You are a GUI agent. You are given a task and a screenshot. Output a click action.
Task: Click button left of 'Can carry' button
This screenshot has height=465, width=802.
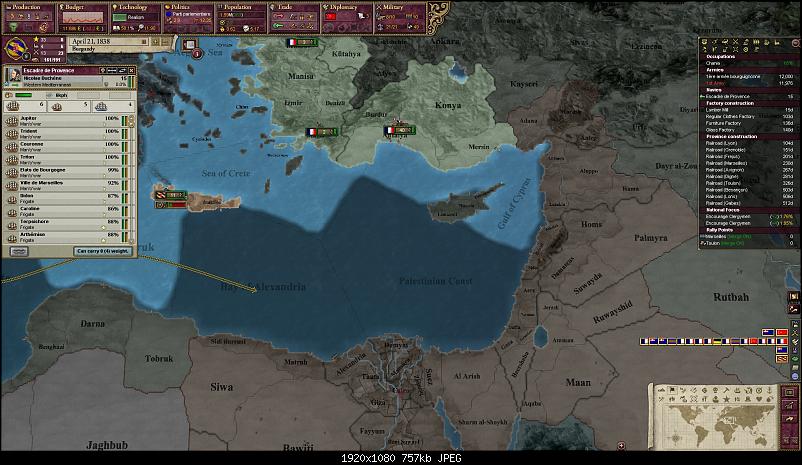(19, 251)
